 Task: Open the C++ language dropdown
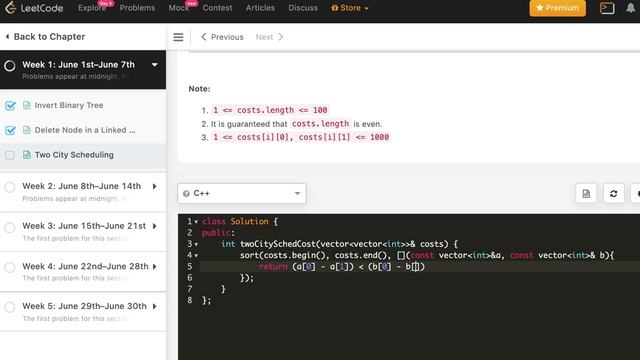(242, 193)
